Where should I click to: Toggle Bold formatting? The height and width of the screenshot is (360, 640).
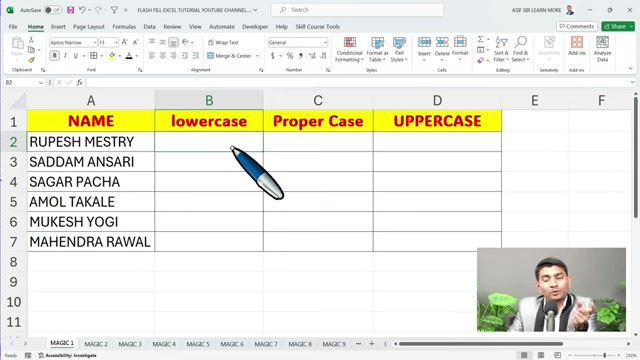click(x=54, y=56)
